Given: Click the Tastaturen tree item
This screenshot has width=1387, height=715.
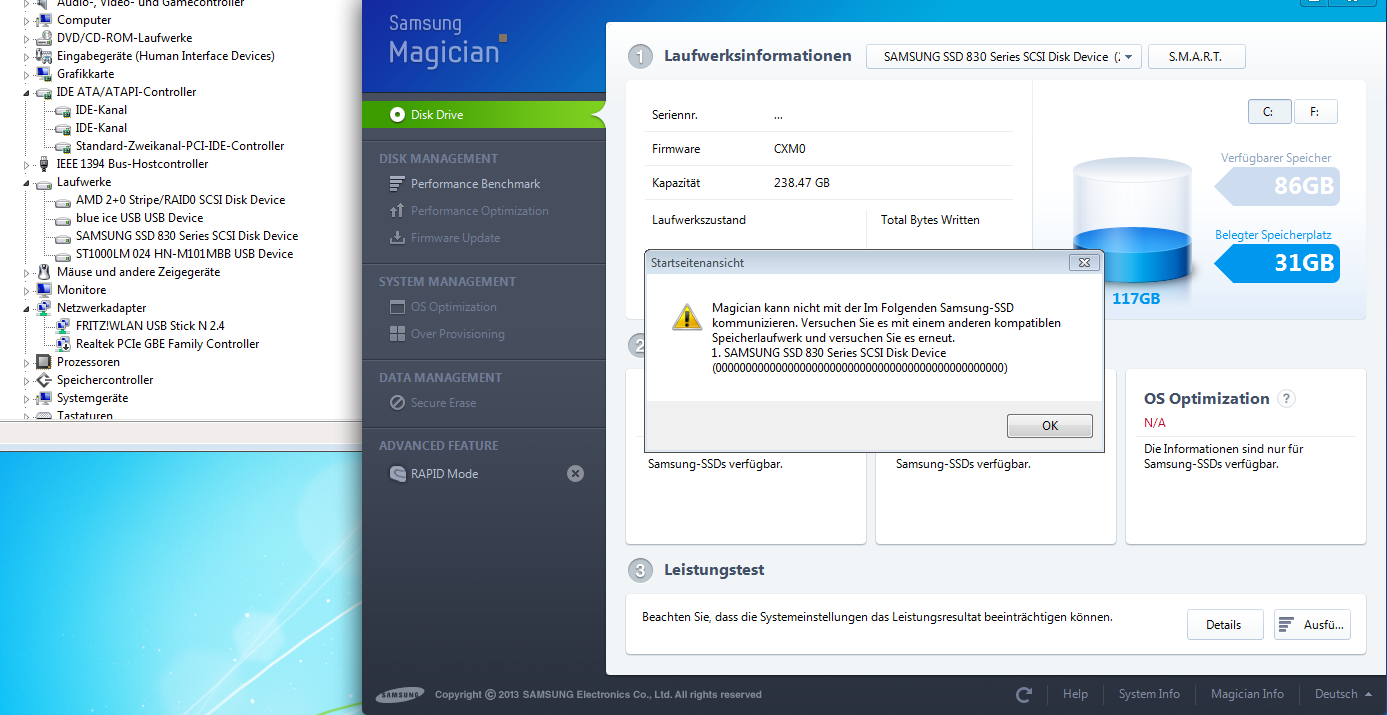Looking at the screenshot, I should [x=85, y=415].
